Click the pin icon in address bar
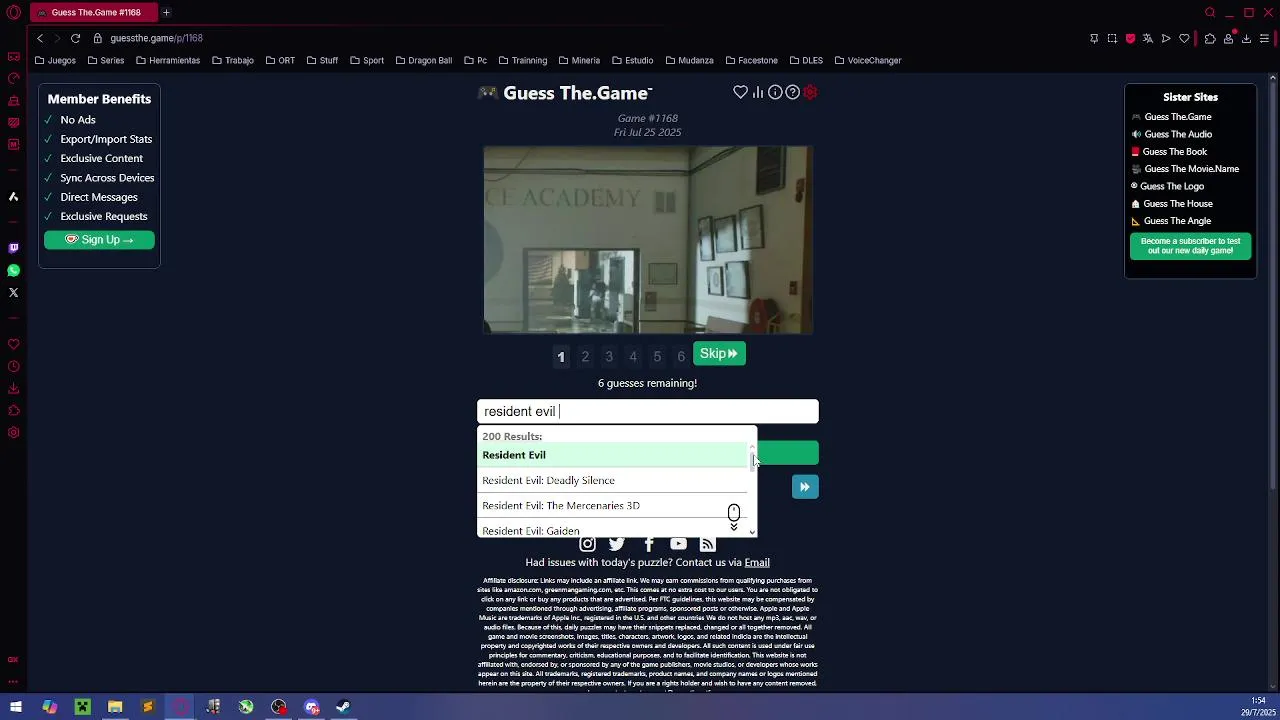The height and width of the screenshot is (720, 1280). pos(1094,38)
